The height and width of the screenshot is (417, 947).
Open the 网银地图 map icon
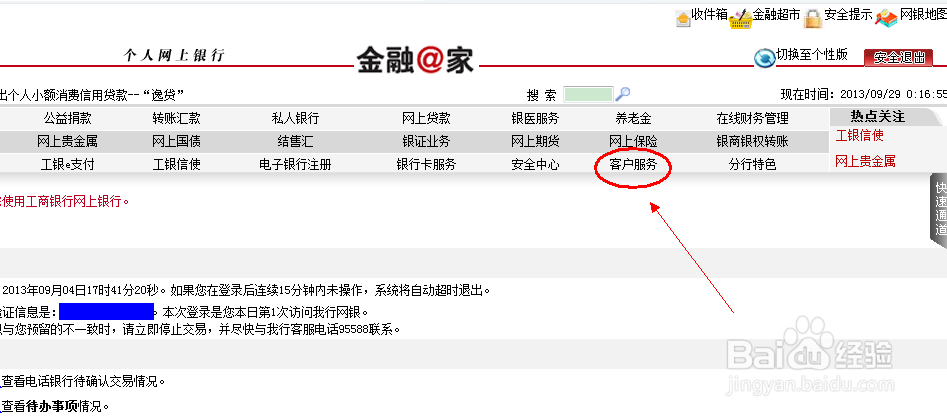tap(887, 18)
